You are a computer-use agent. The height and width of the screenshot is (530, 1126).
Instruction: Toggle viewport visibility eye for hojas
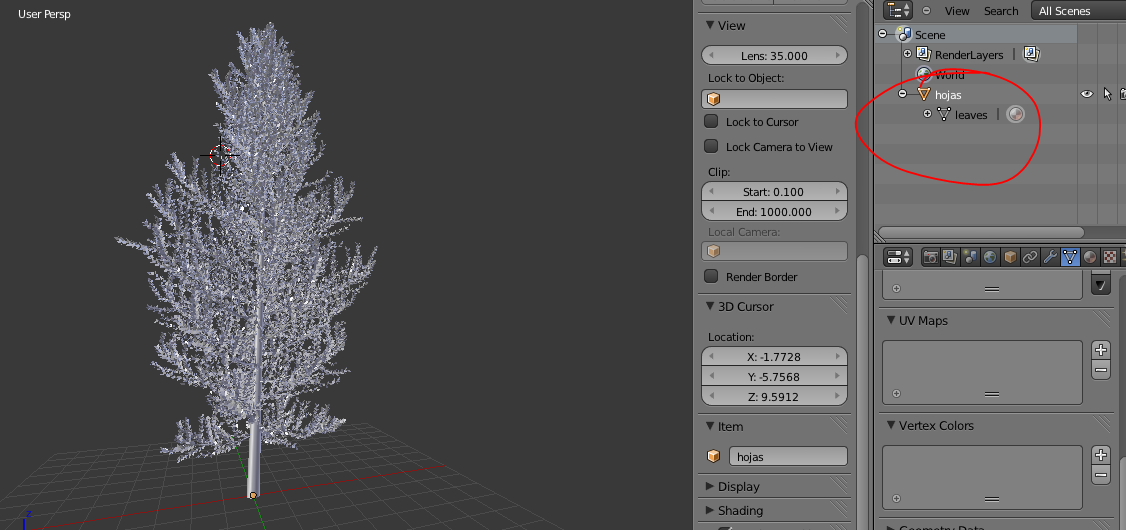click(x=1087, y=94)
